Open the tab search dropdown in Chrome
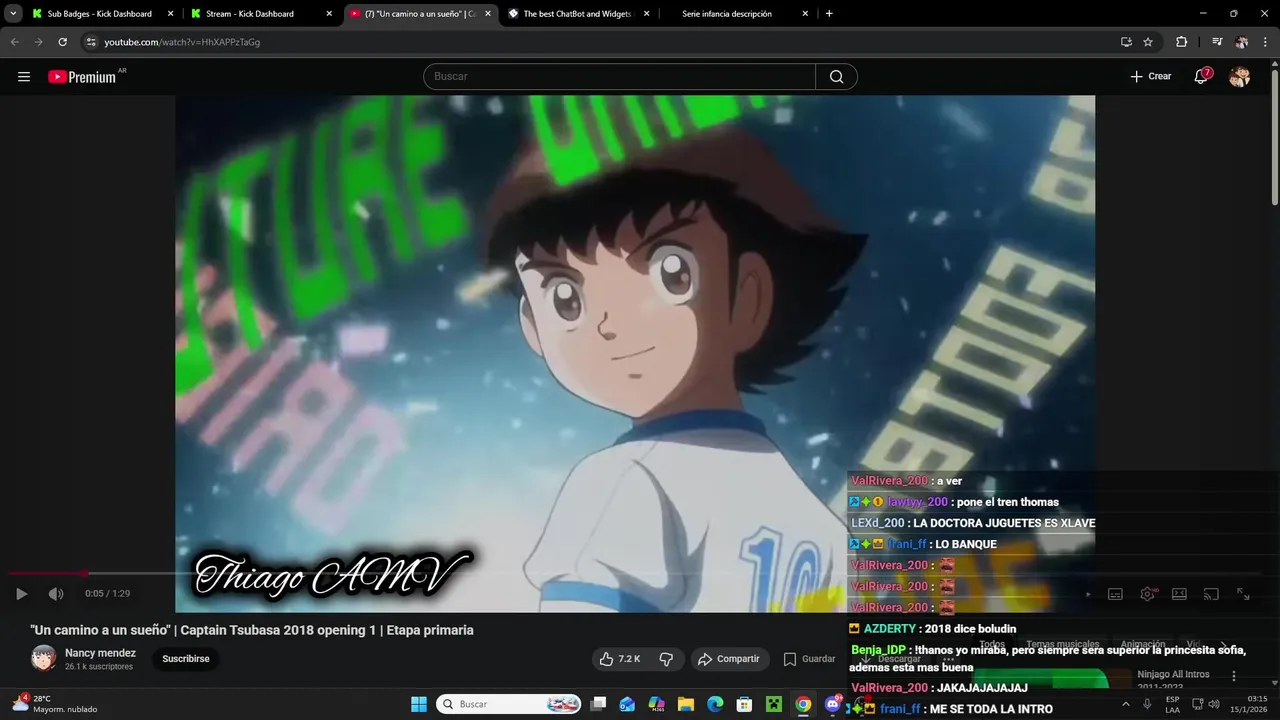This screenshot has height=720, width=1280. [13, 14]
